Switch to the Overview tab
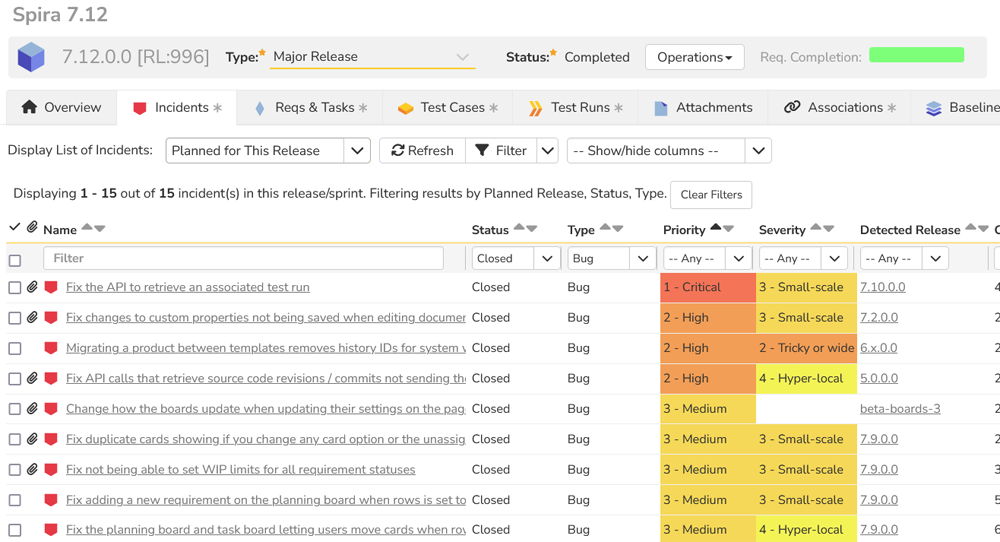1000x542 pixels. (61, 107)
